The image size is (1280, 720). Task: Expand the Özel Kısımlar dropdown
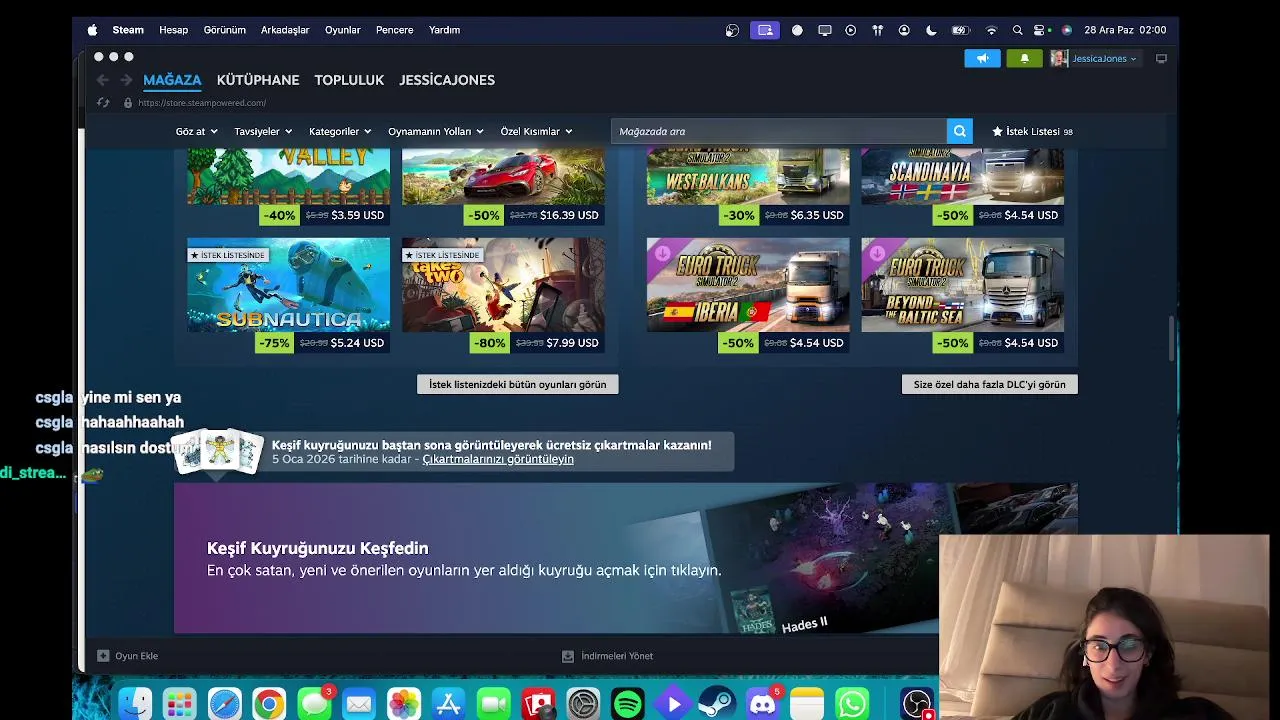tap(536, 131)
